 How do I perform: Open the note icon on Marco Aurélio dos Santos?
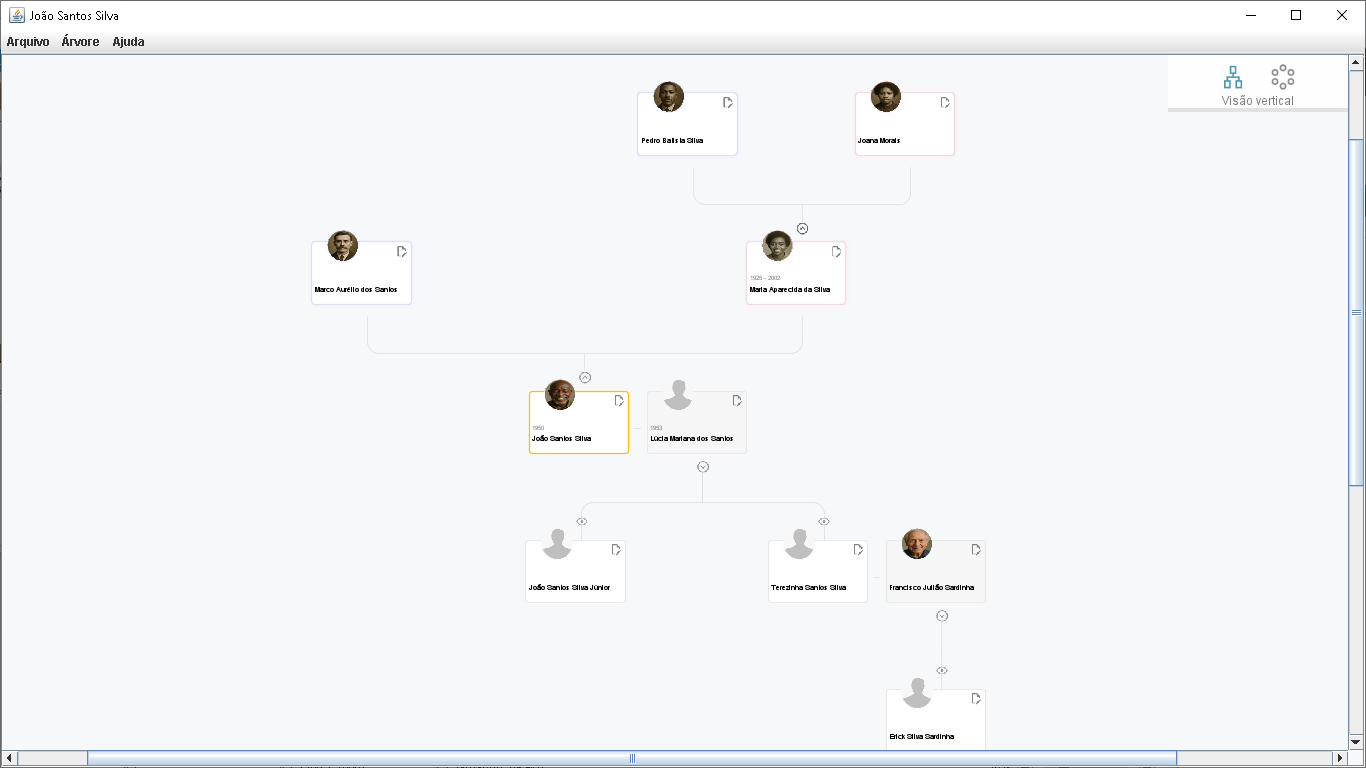click(x=401, y=252)
